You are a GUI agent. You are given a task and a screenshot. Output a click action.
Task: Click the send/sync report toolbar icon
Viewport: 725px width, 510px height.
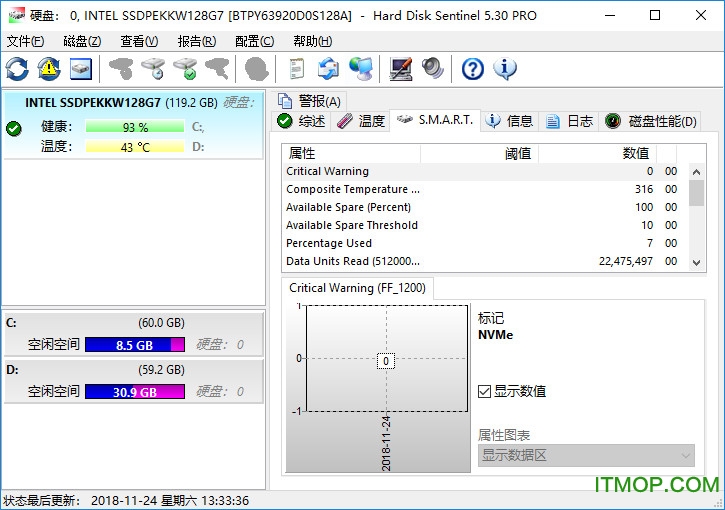328,69
